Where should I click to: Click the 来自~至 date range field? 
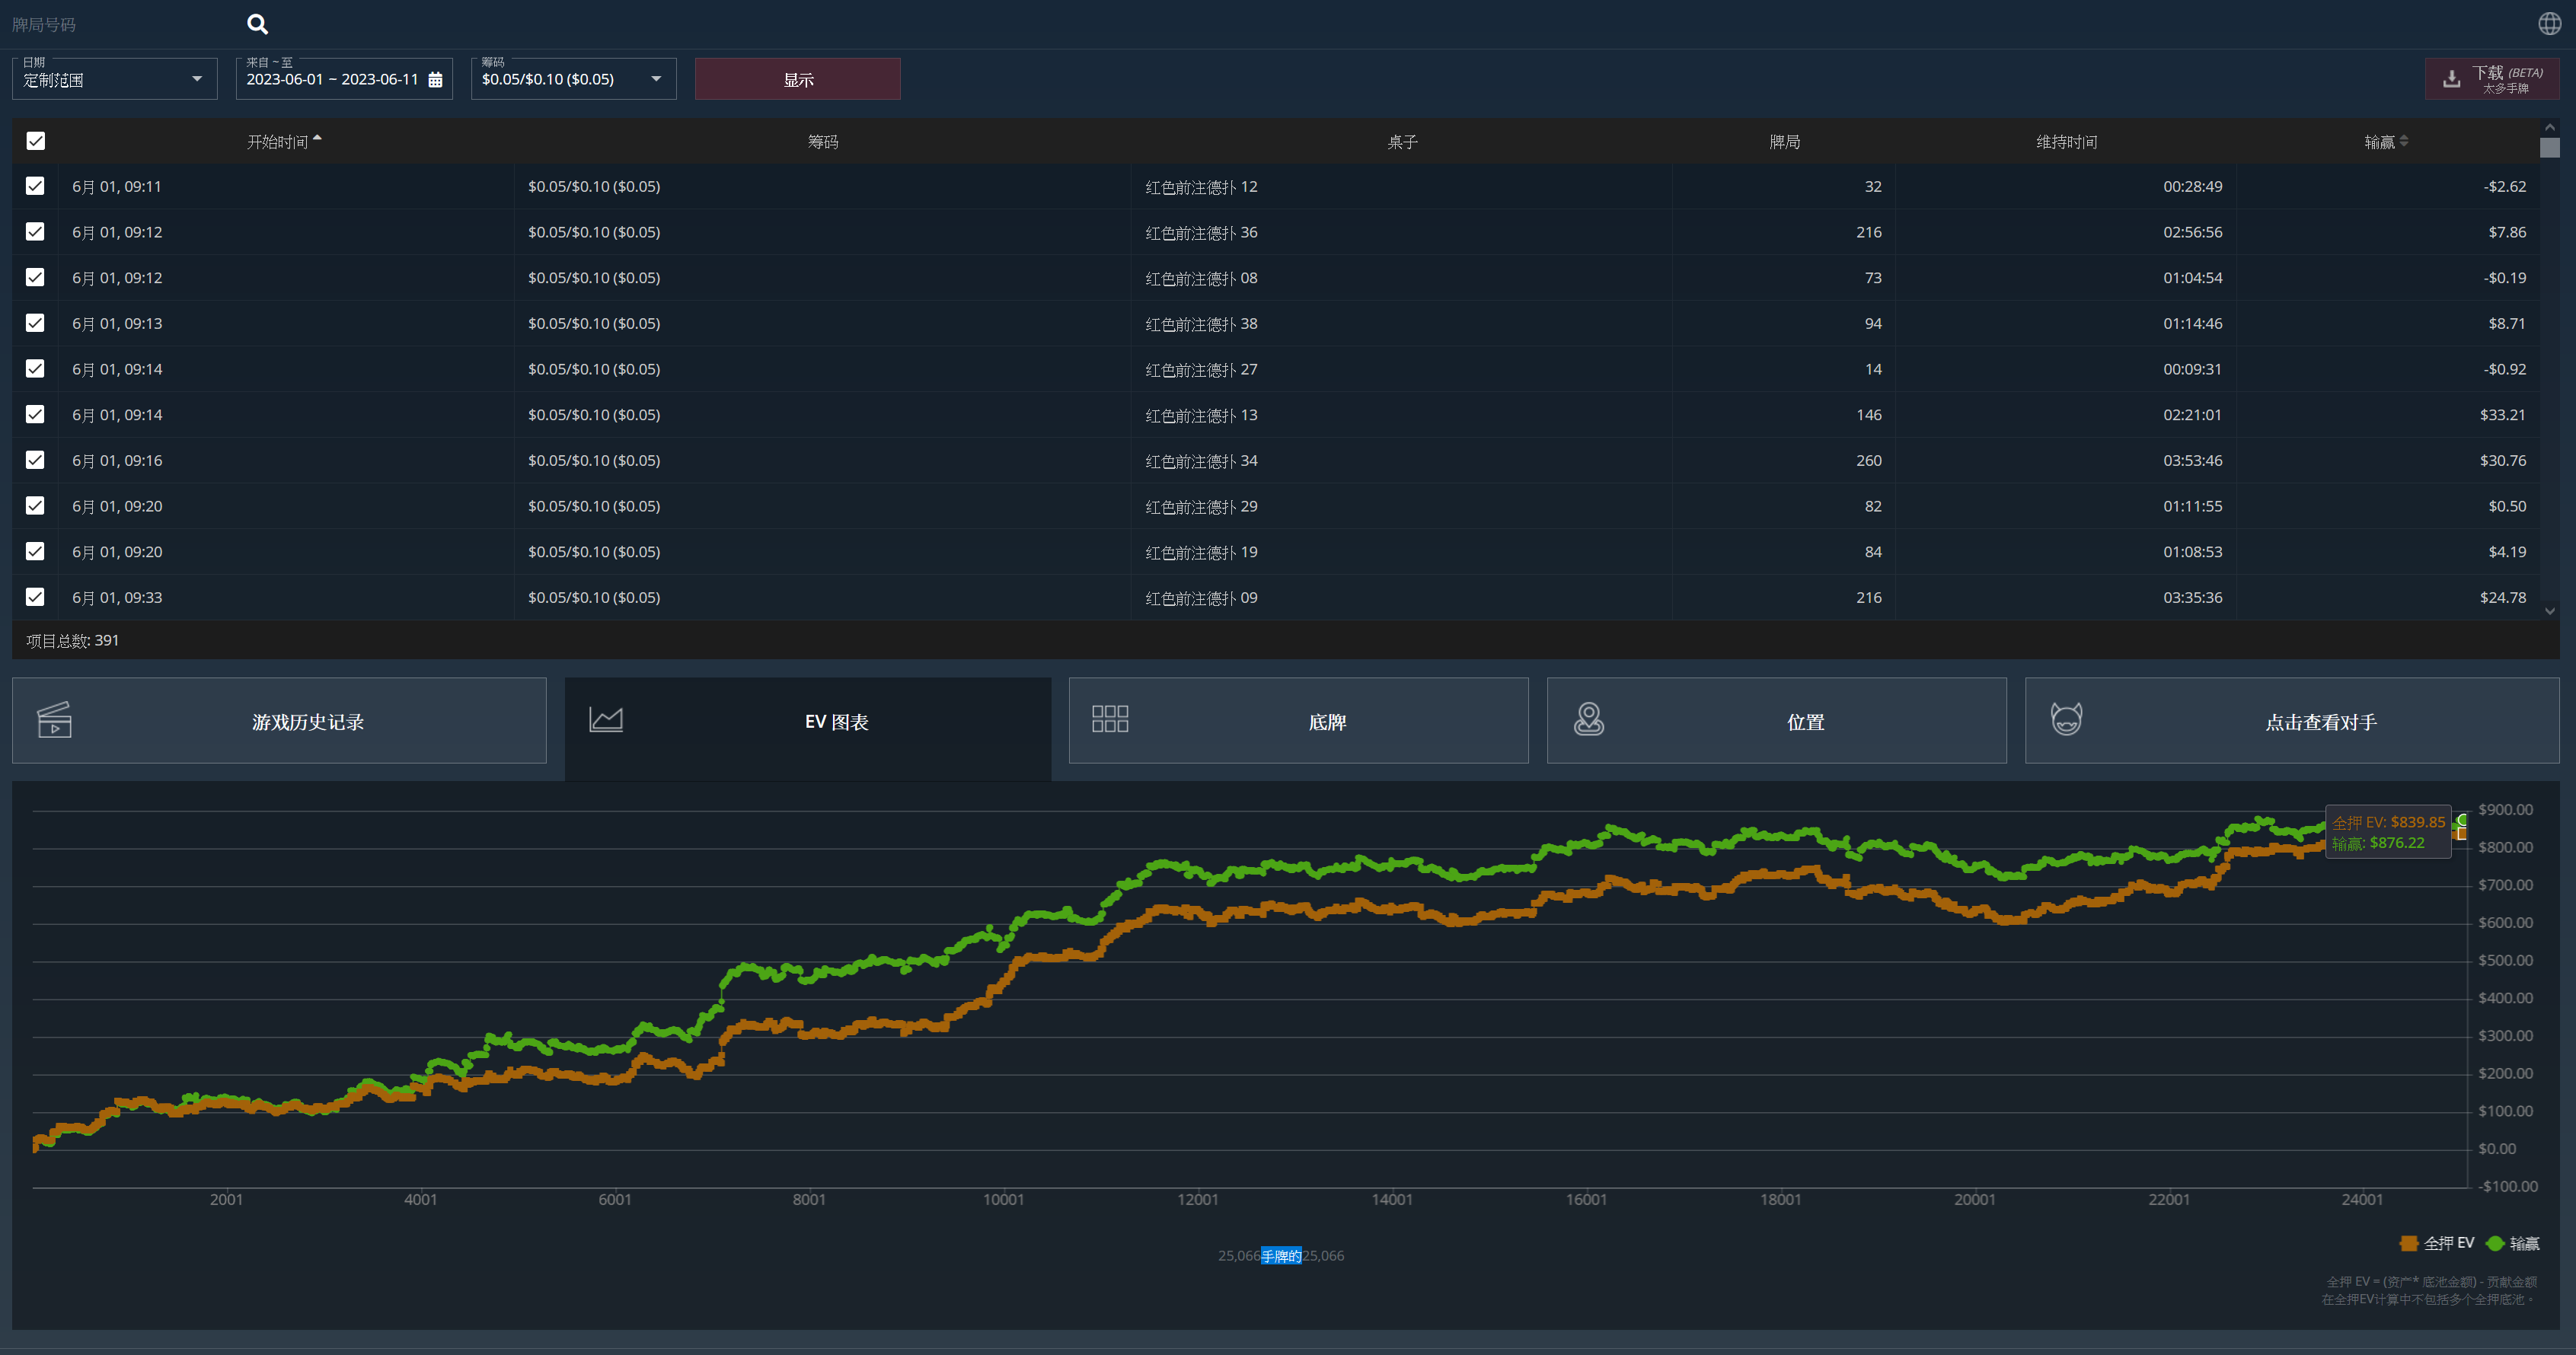click(x=344, y=79)
